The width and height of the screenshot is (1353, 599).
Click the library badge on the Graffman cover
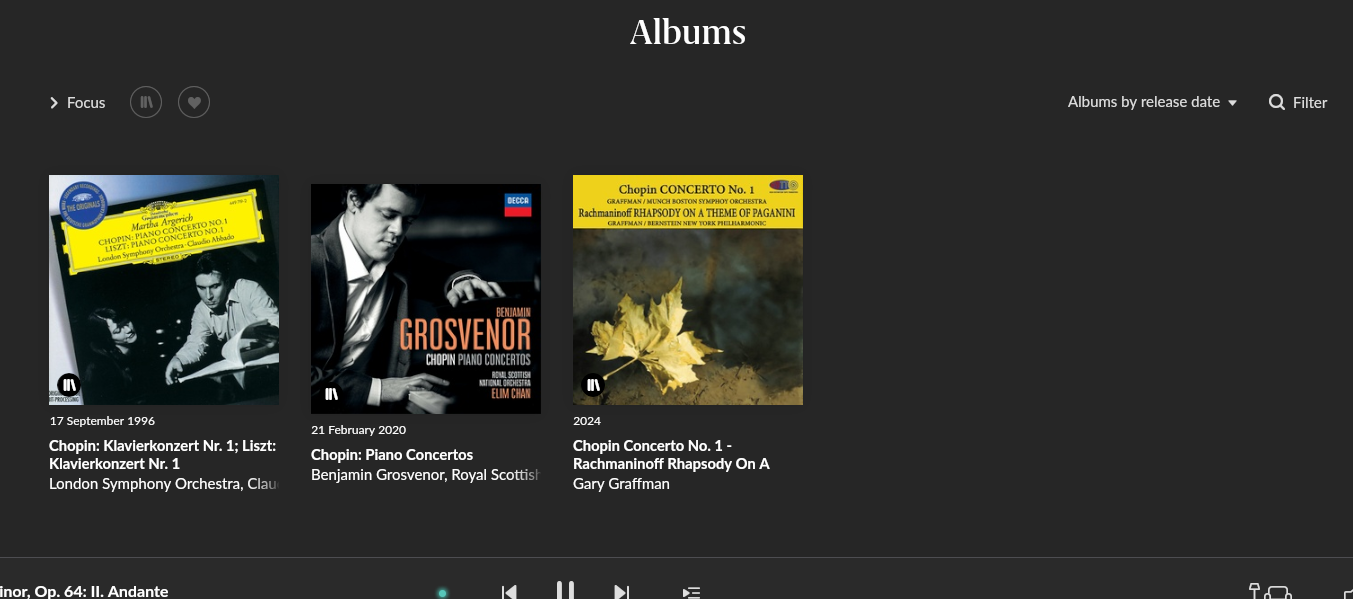(x=593, y=384)
